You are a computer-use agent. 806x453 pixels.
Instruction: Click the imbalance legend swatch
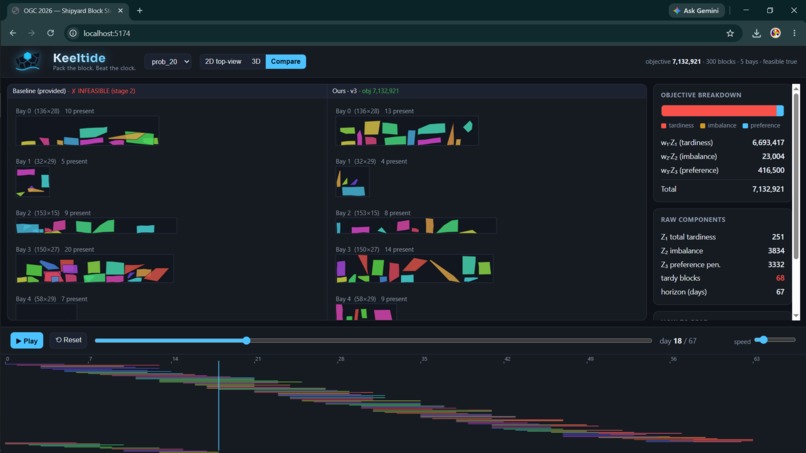703,125
